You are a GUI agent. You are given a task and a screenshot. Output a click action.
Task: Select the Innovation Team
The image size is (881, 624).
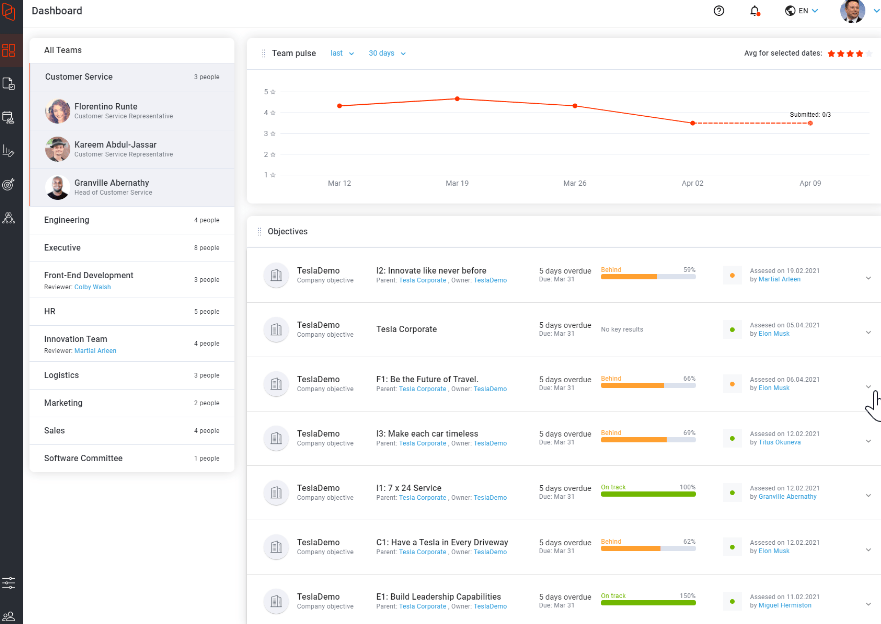[x=131, y=344]
